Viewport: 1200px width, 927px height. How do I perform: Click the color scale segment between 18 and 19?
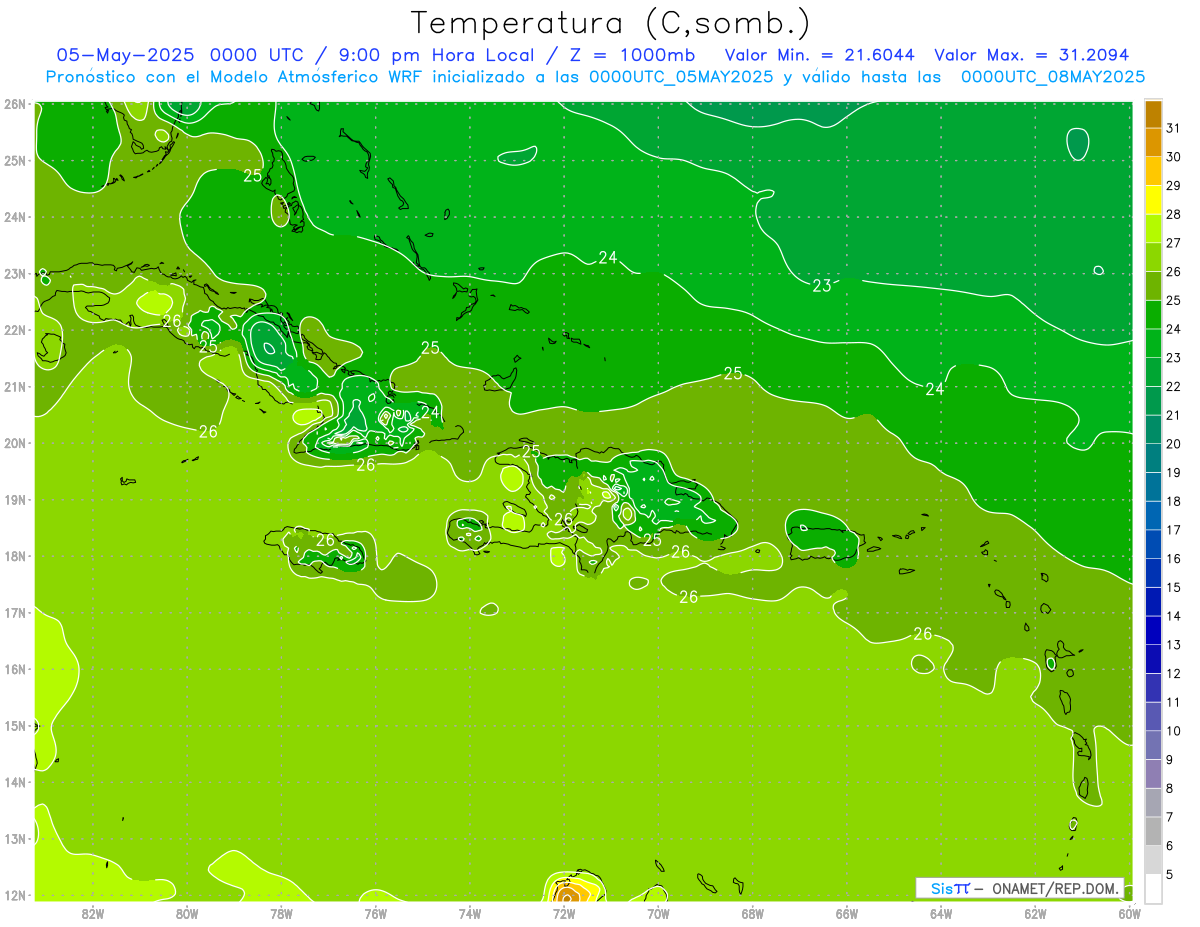(x=1153, y=487)
